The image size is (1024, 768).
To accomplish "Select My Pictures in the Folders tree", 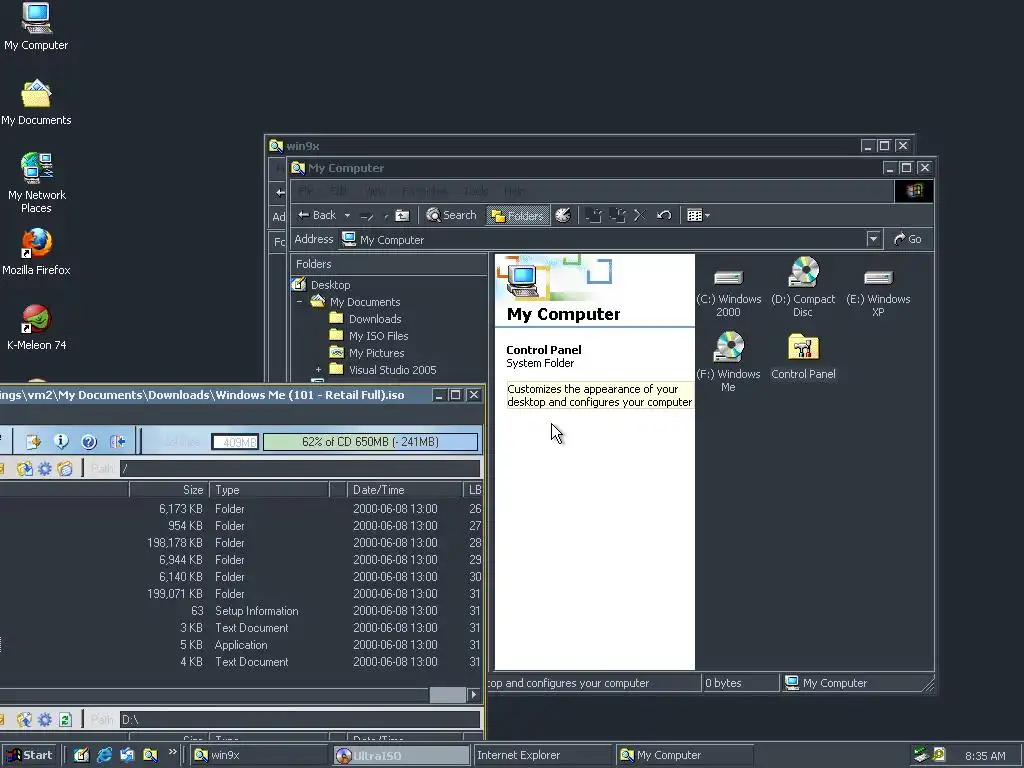I will click(376, 353).
